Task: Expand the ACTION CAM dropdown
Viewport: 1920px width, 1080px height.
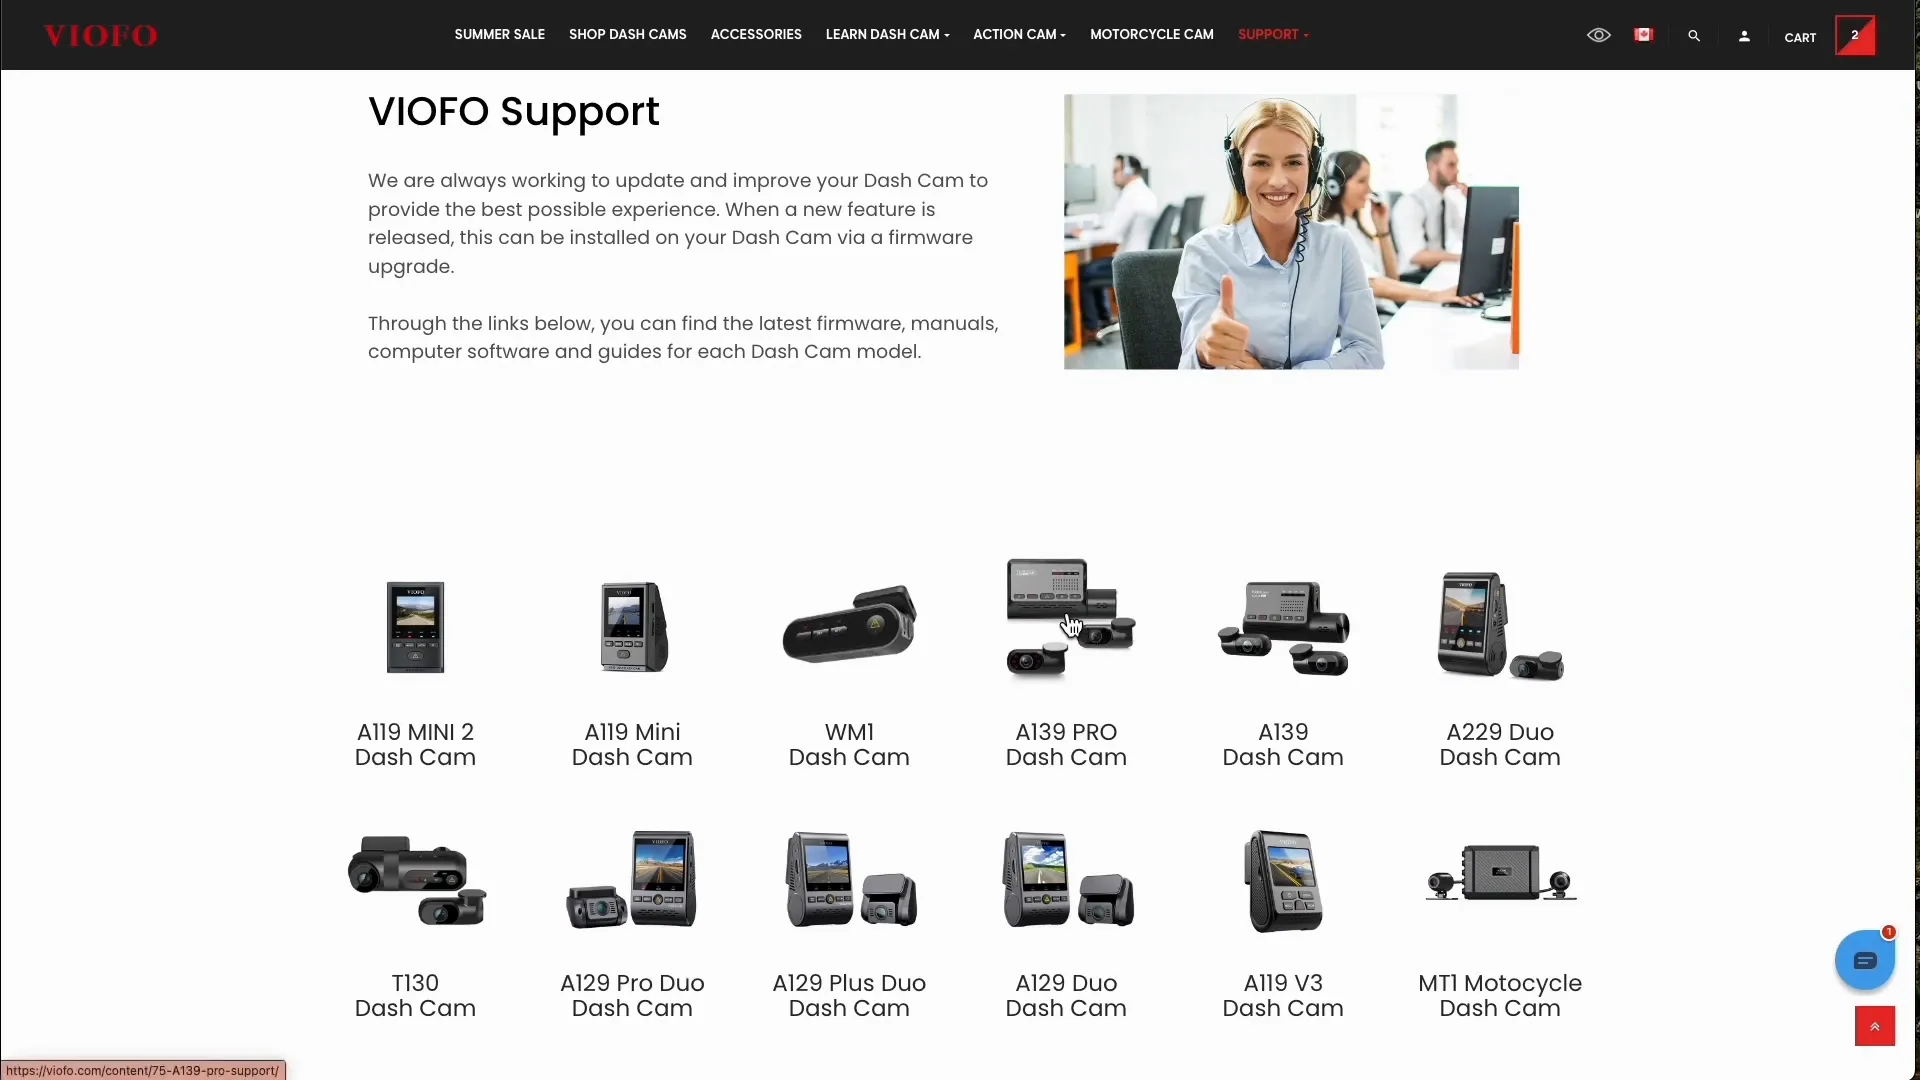Action: point(1019,34)
